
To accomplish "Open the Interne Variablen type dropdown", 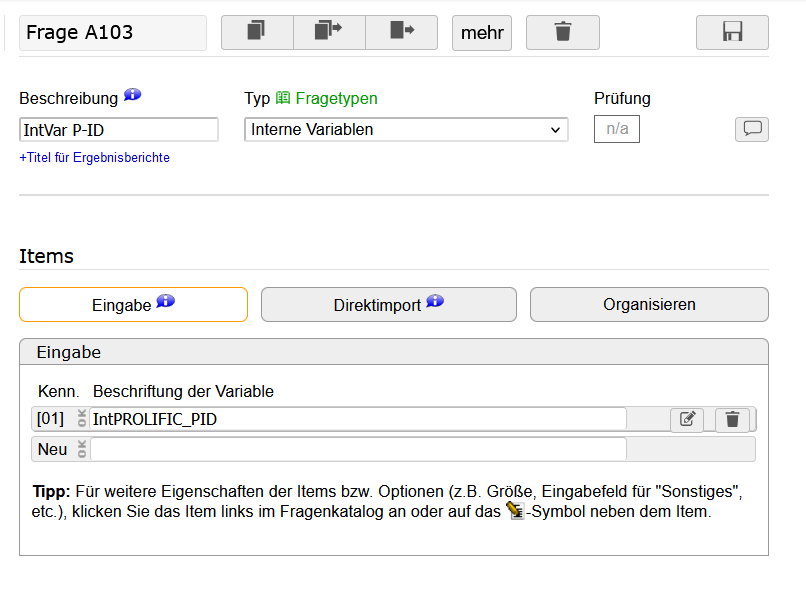I will click(406, 130).
